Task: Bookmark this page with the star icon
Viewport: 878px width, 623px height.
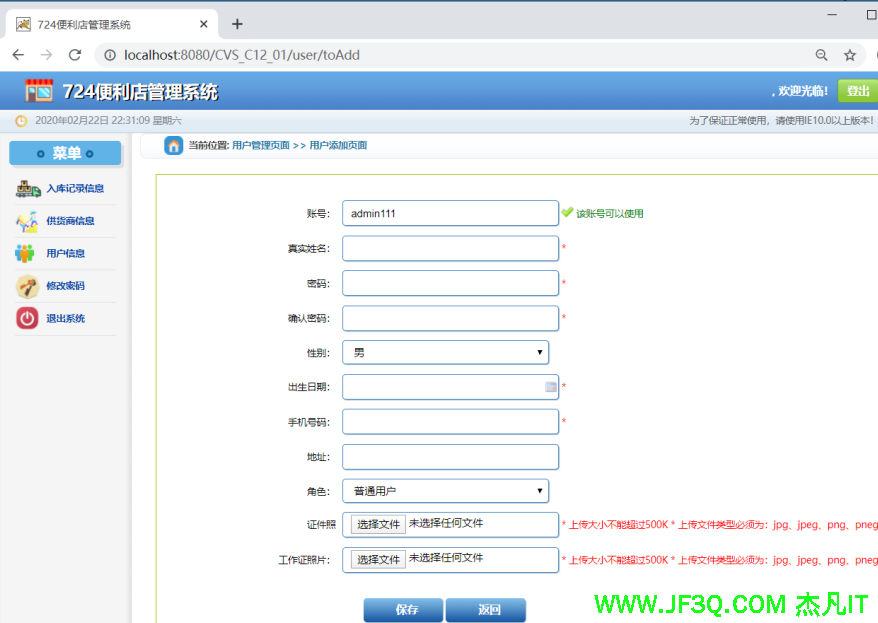Action: click(850, 55)
